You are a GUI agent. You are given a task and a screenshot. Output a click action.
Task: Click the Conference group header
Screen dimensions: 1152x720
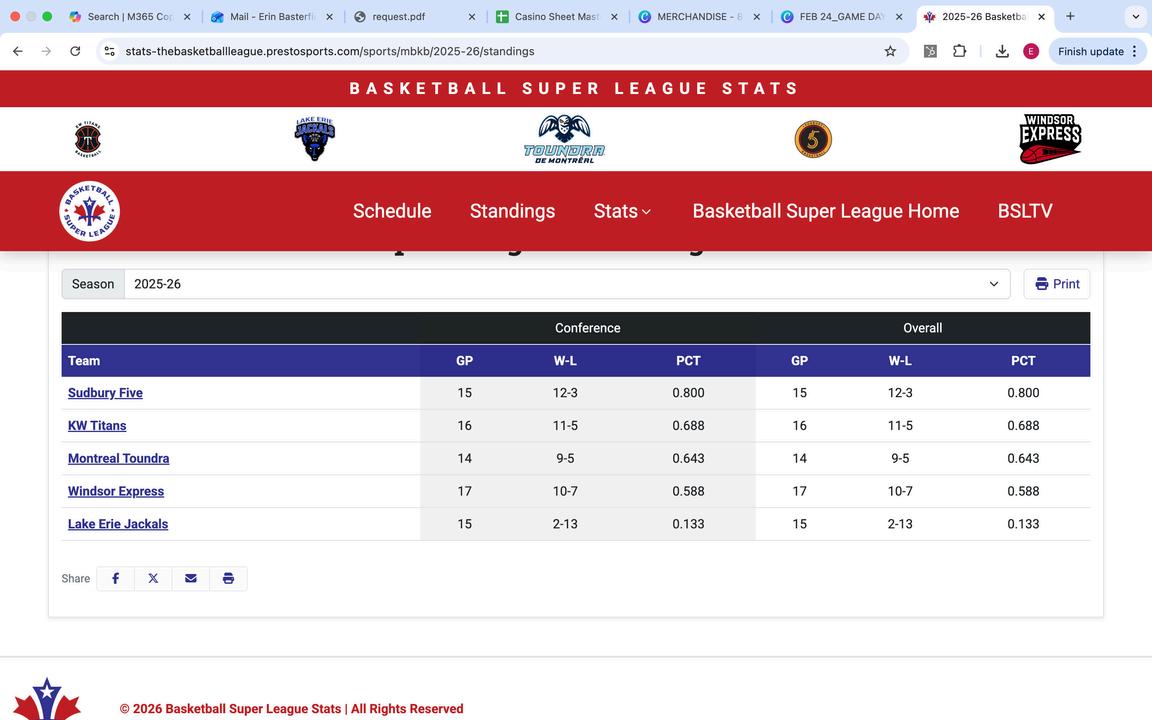coord(588,328)
